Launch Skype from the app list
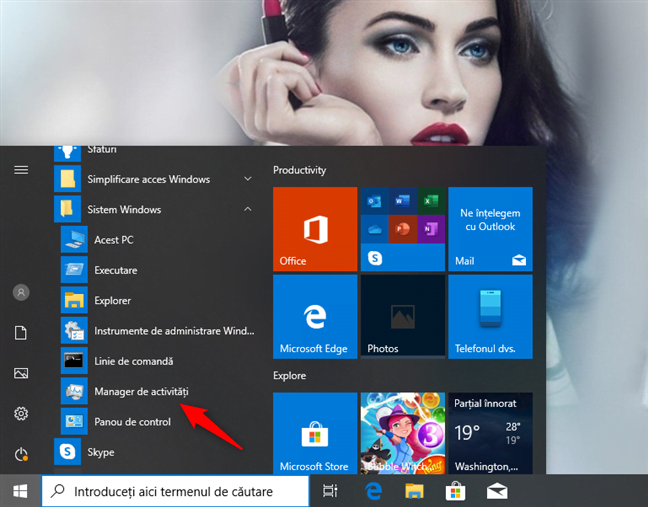This screenshot has height=507, width=648. 100,452
